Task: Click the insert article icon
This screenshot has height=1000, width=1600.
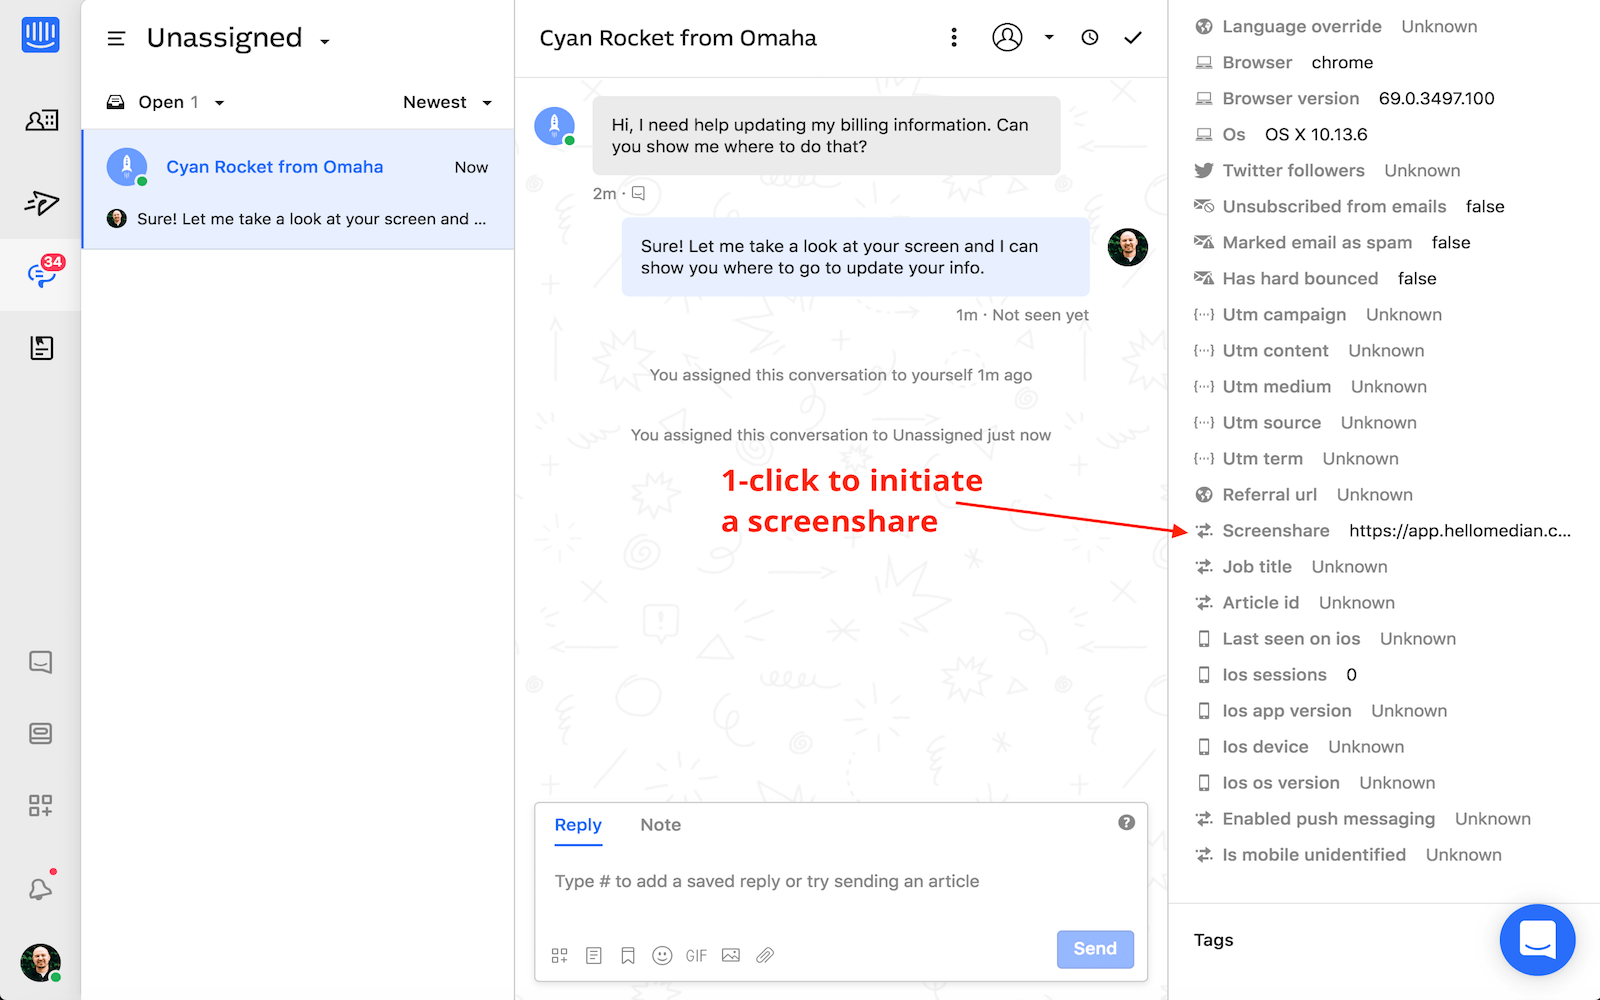Action: pyautogui.click(x=594, y=955)
